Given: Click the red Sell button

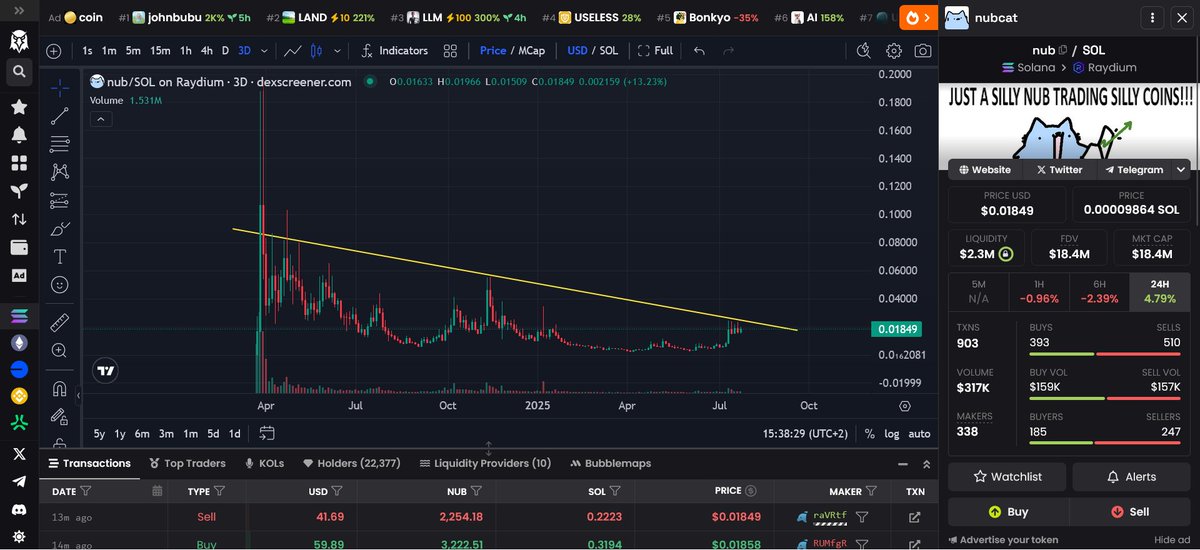Looking at the screenshot, I should pos(1130,511).
